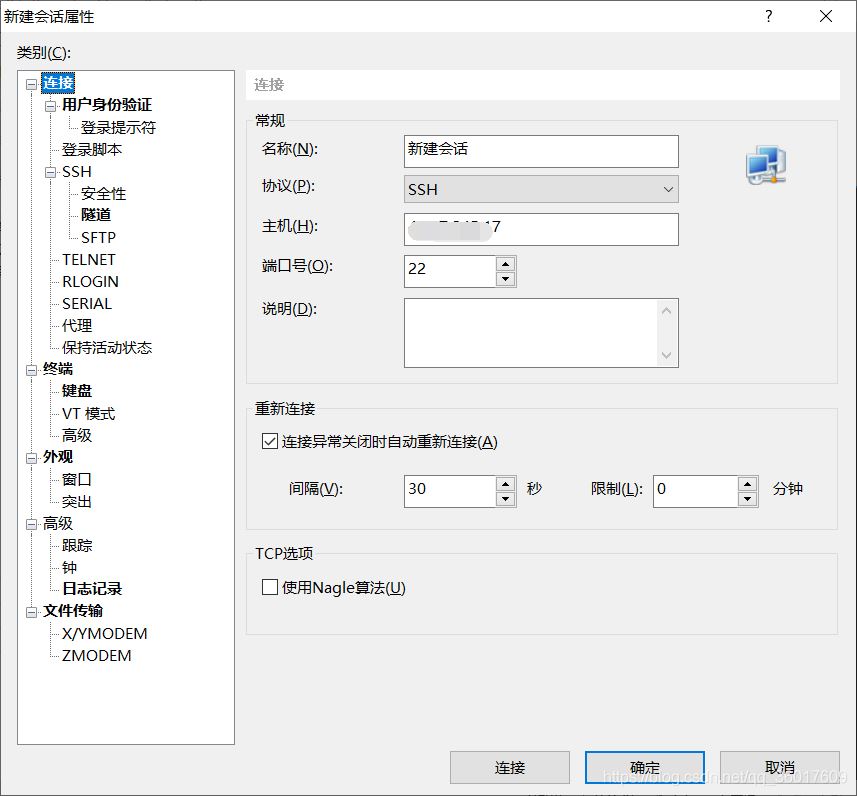This screenshot has height=796, width=857.
Task: Click the 确定 button
Action: tap(644, 768)
